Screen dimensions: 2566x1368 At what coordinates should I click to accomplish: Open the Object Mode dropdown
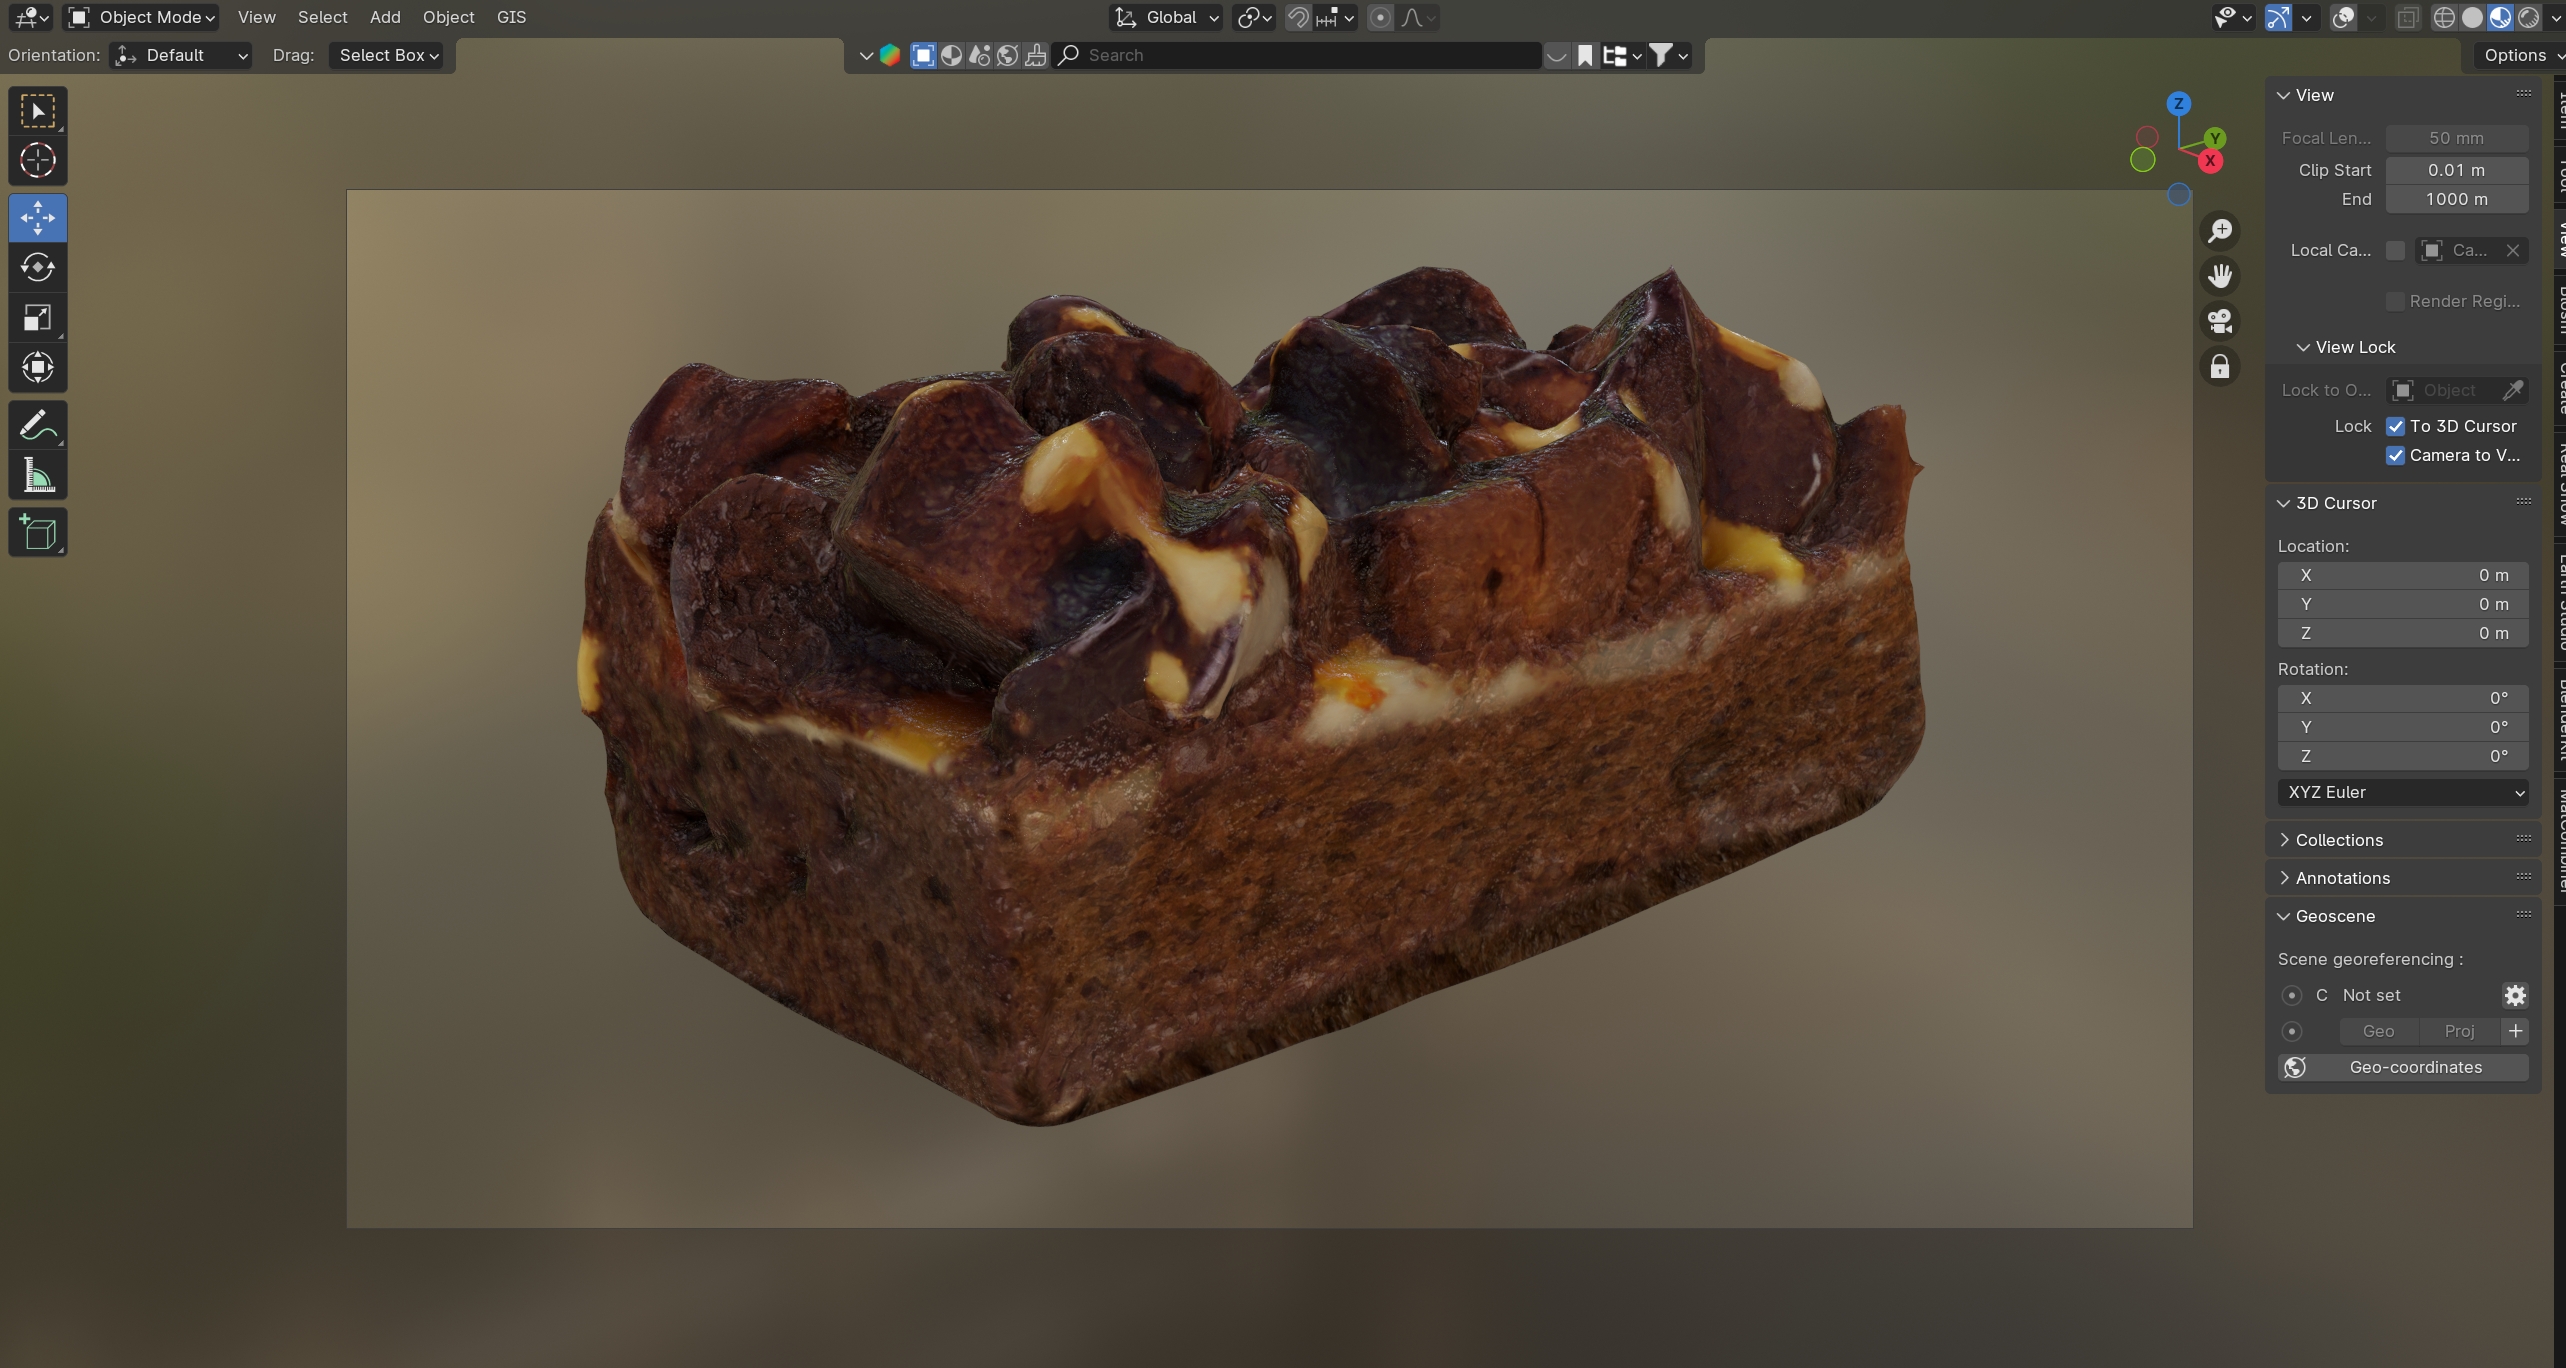(x=142, y=17)
